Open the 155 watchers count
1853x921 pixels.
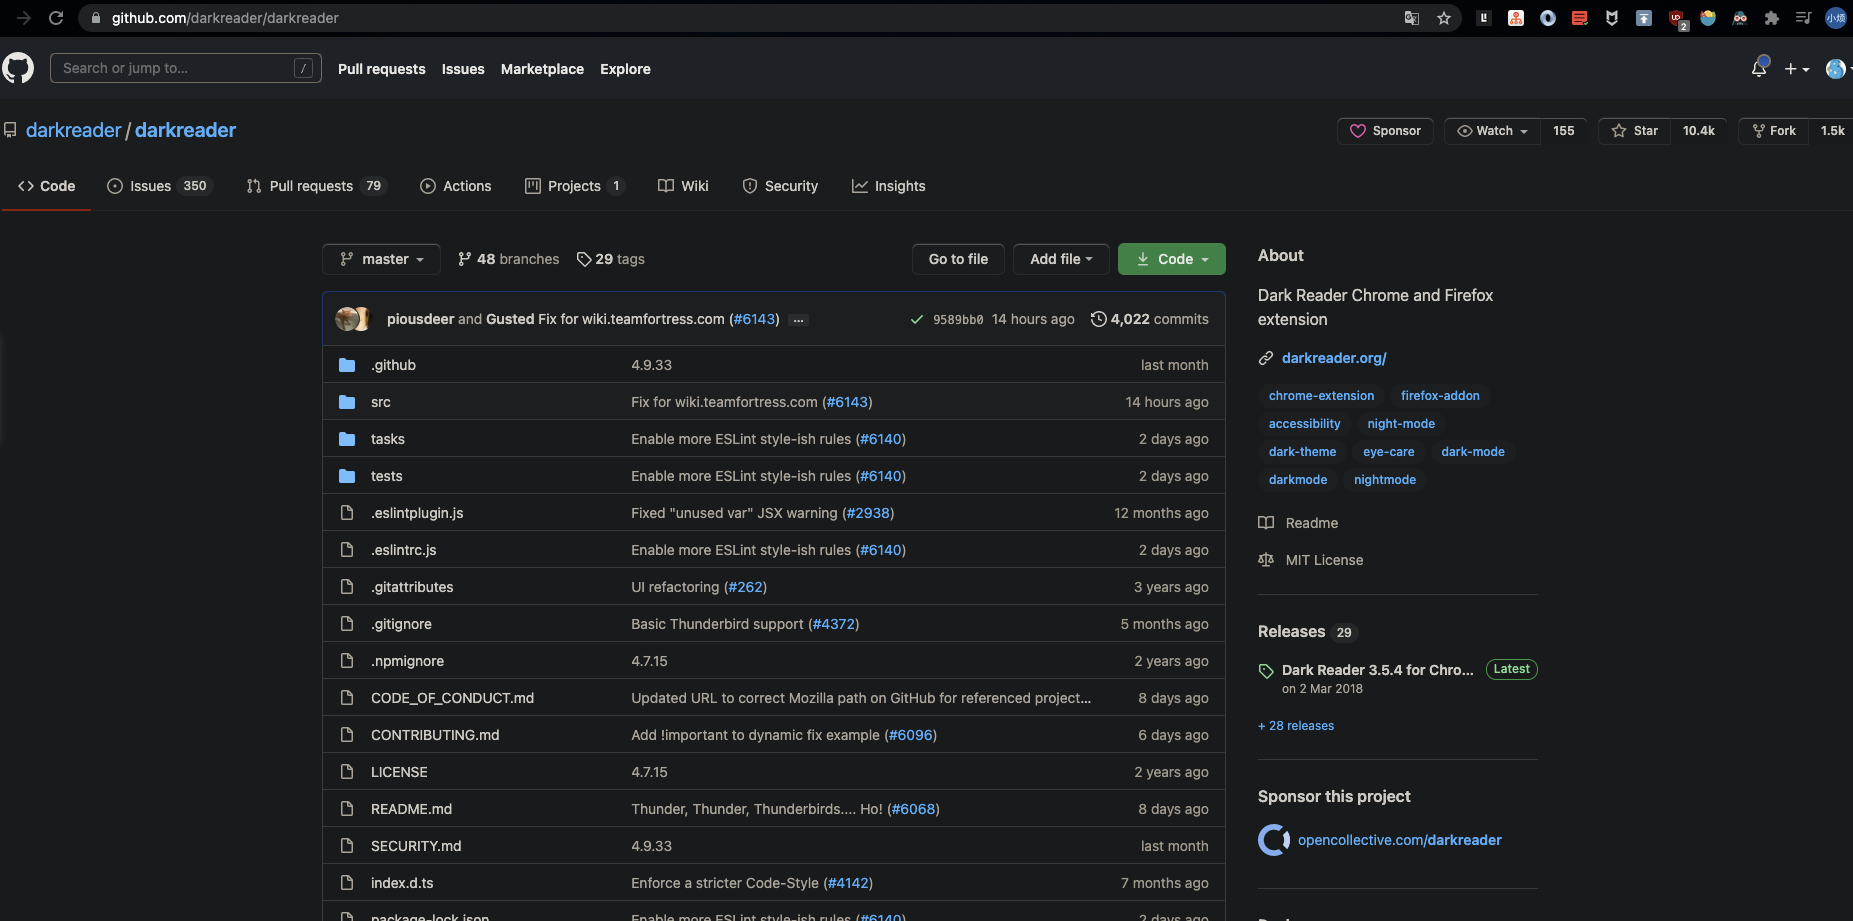tap(1564, 131)
